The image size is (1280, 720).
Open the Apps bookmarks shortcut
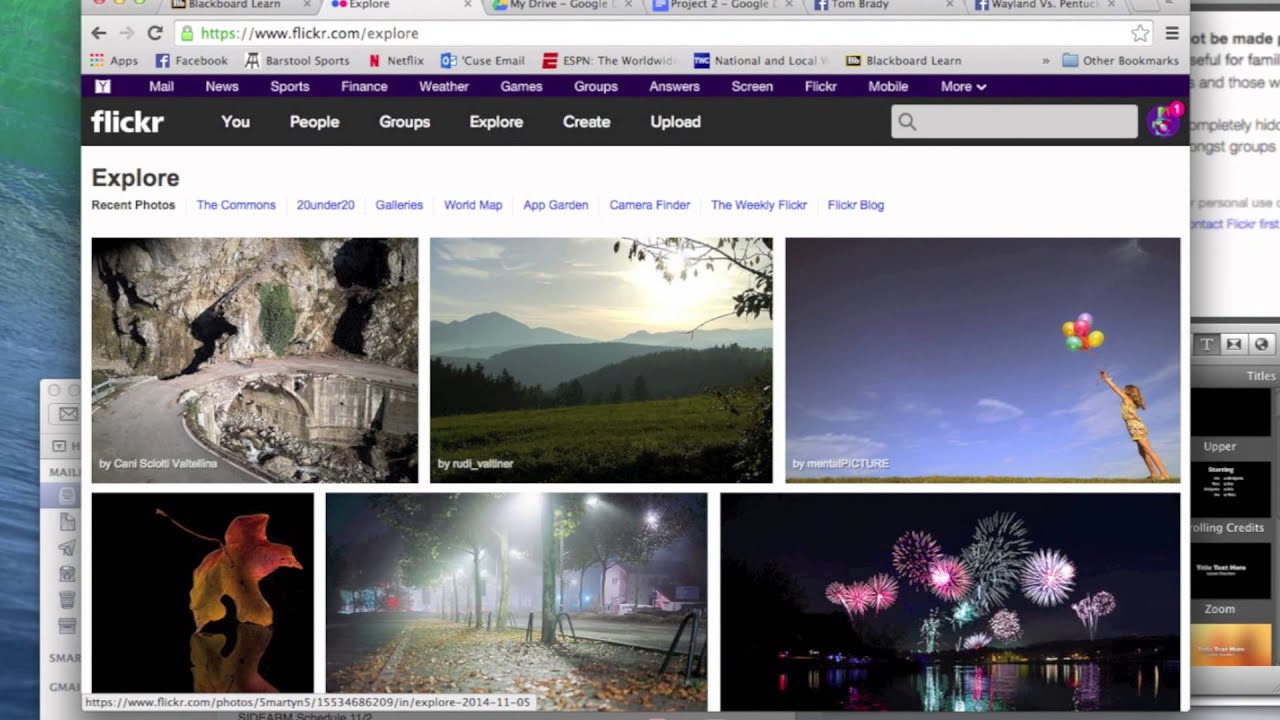(114, 61)
